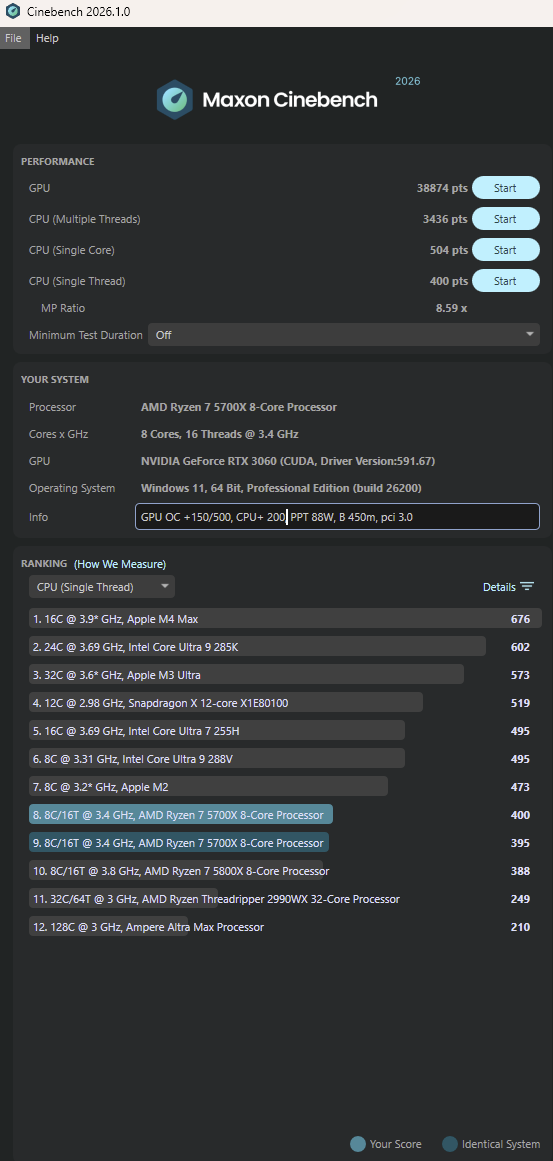Select the Snapdragon X 12-core X1E80100 row
Viewport: 553px width, 1161px height.
(285, 703)
